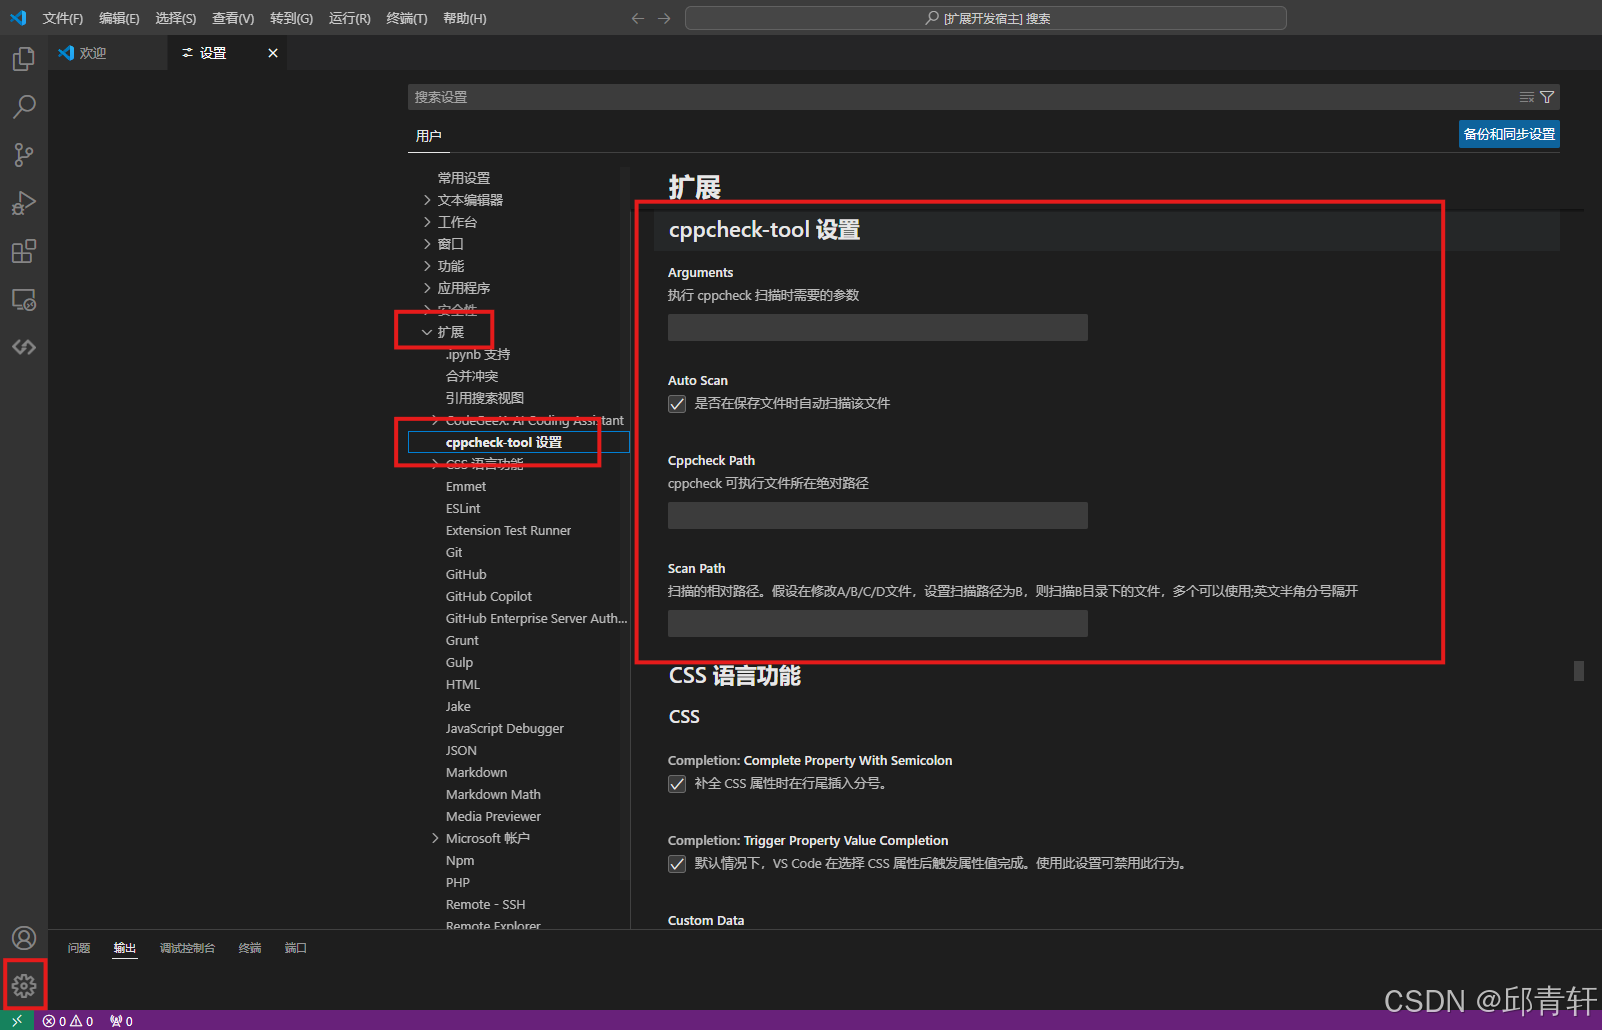Open the 调试控制台 panel tab
Viewport: 1602px width, 1030px height.
[187, 948]
